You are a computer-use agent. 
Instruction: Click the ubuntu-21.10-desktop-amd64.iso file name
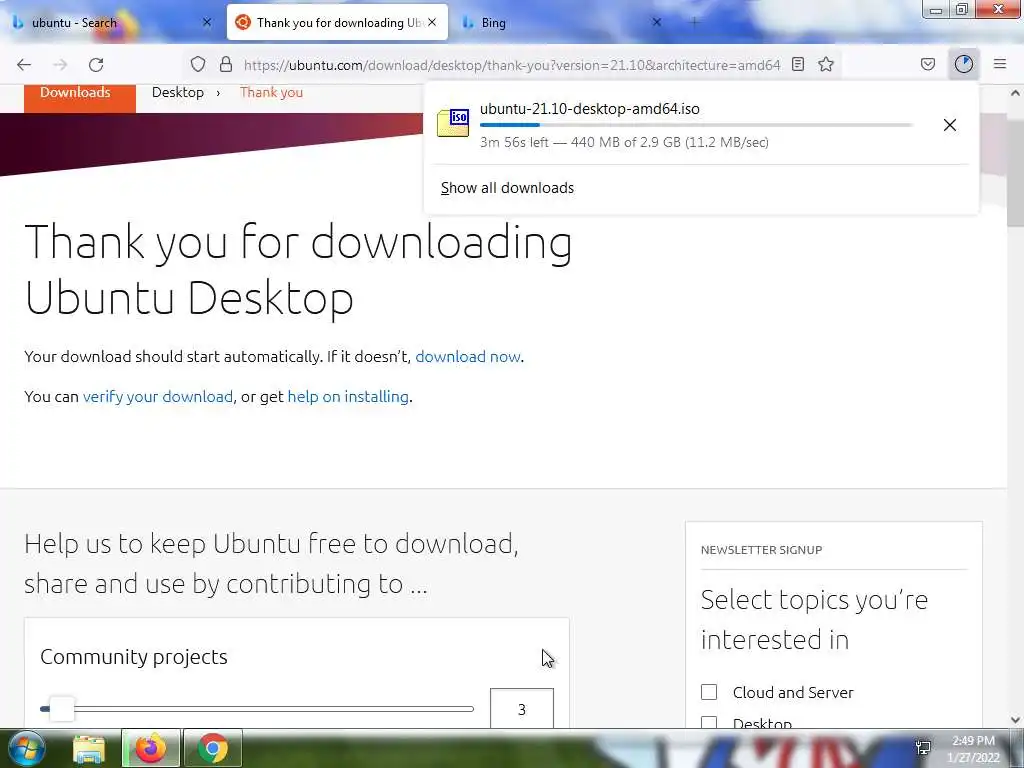coord(589,109)
